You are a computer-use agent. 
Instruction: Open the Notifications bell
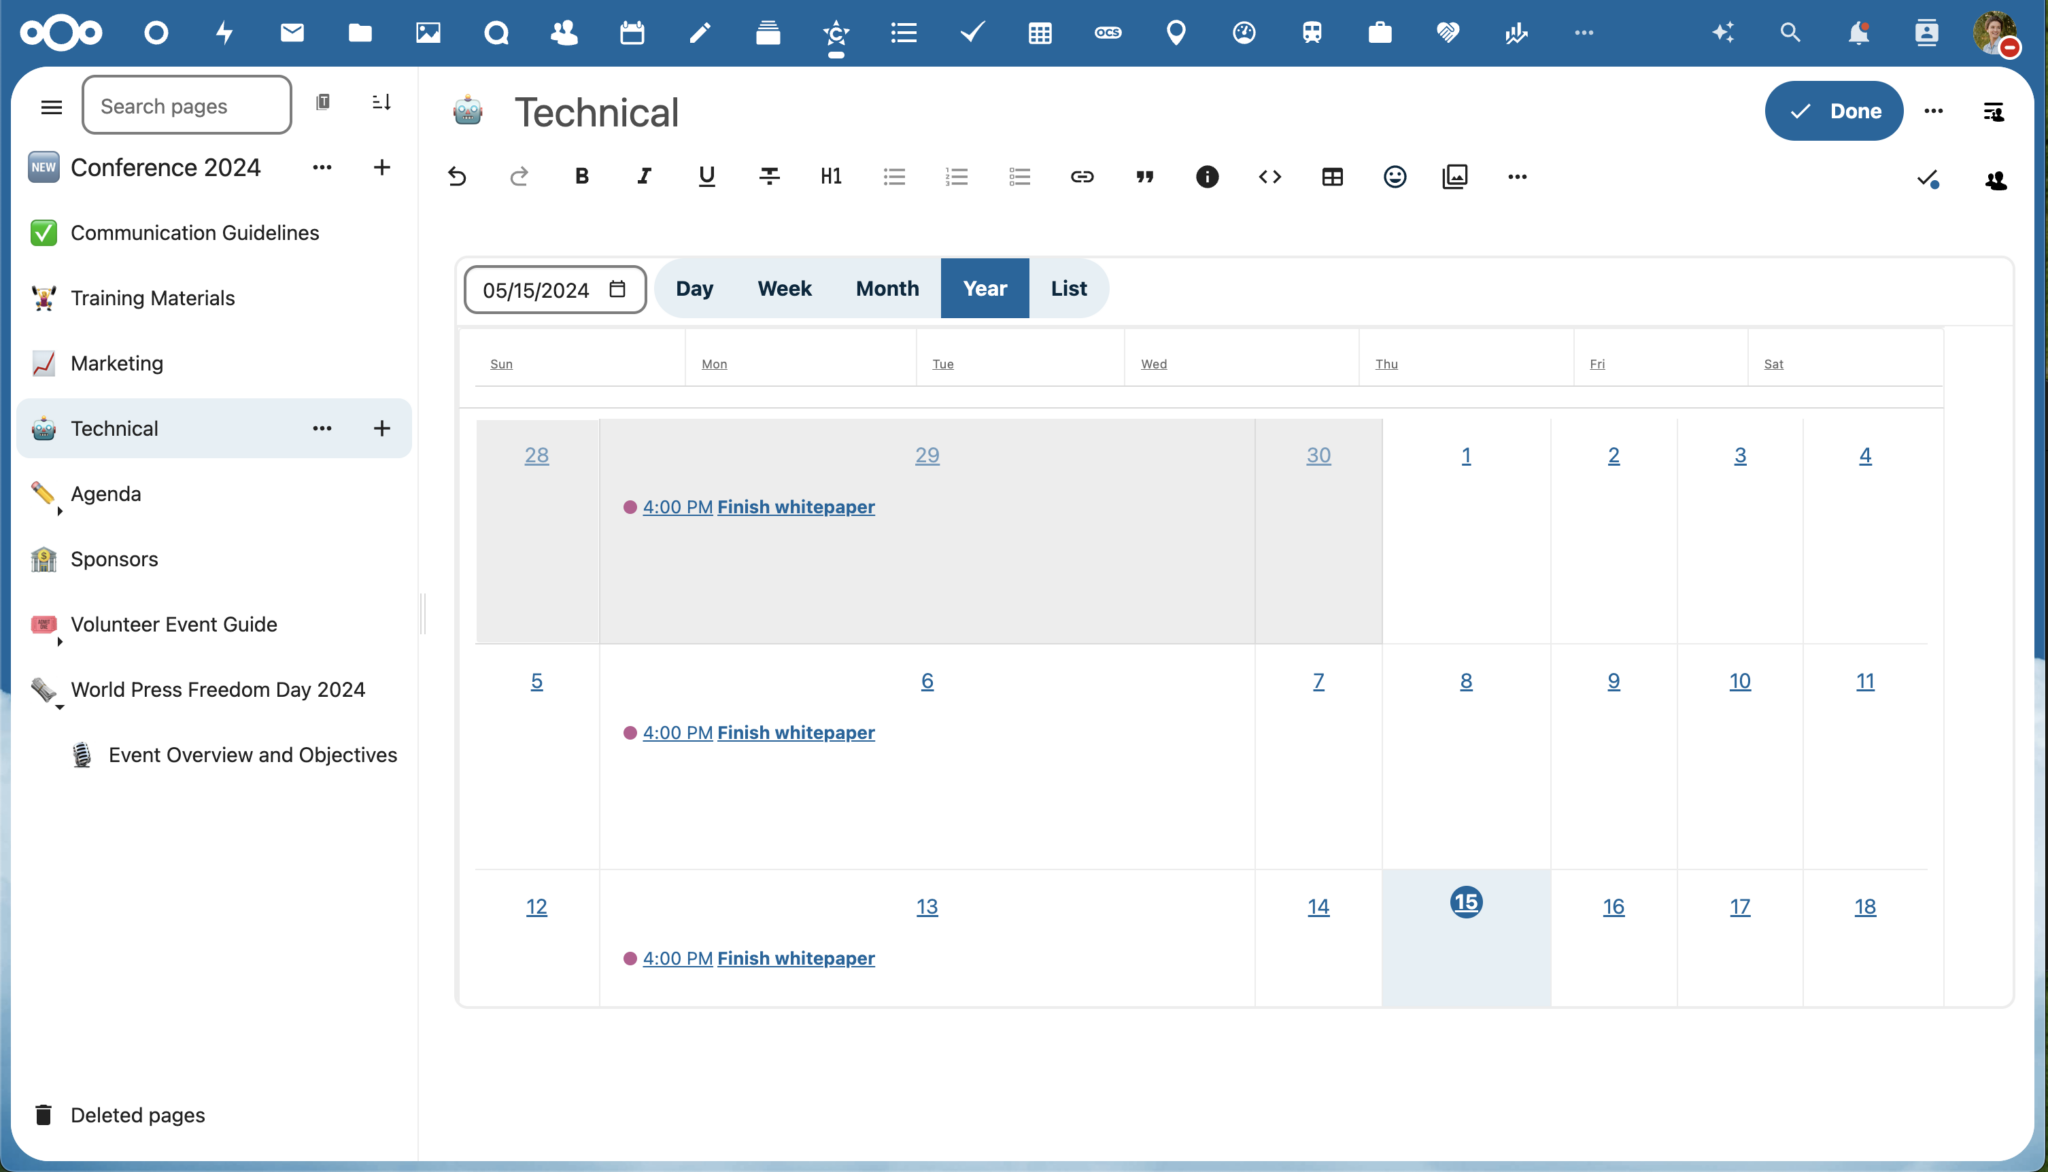pyautogui.click(x=1858, y=33)
